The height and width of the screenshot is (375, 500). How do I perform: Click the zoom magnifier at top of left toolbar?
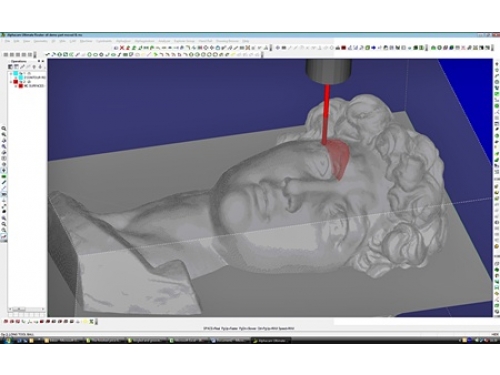[x=4, y=128]
